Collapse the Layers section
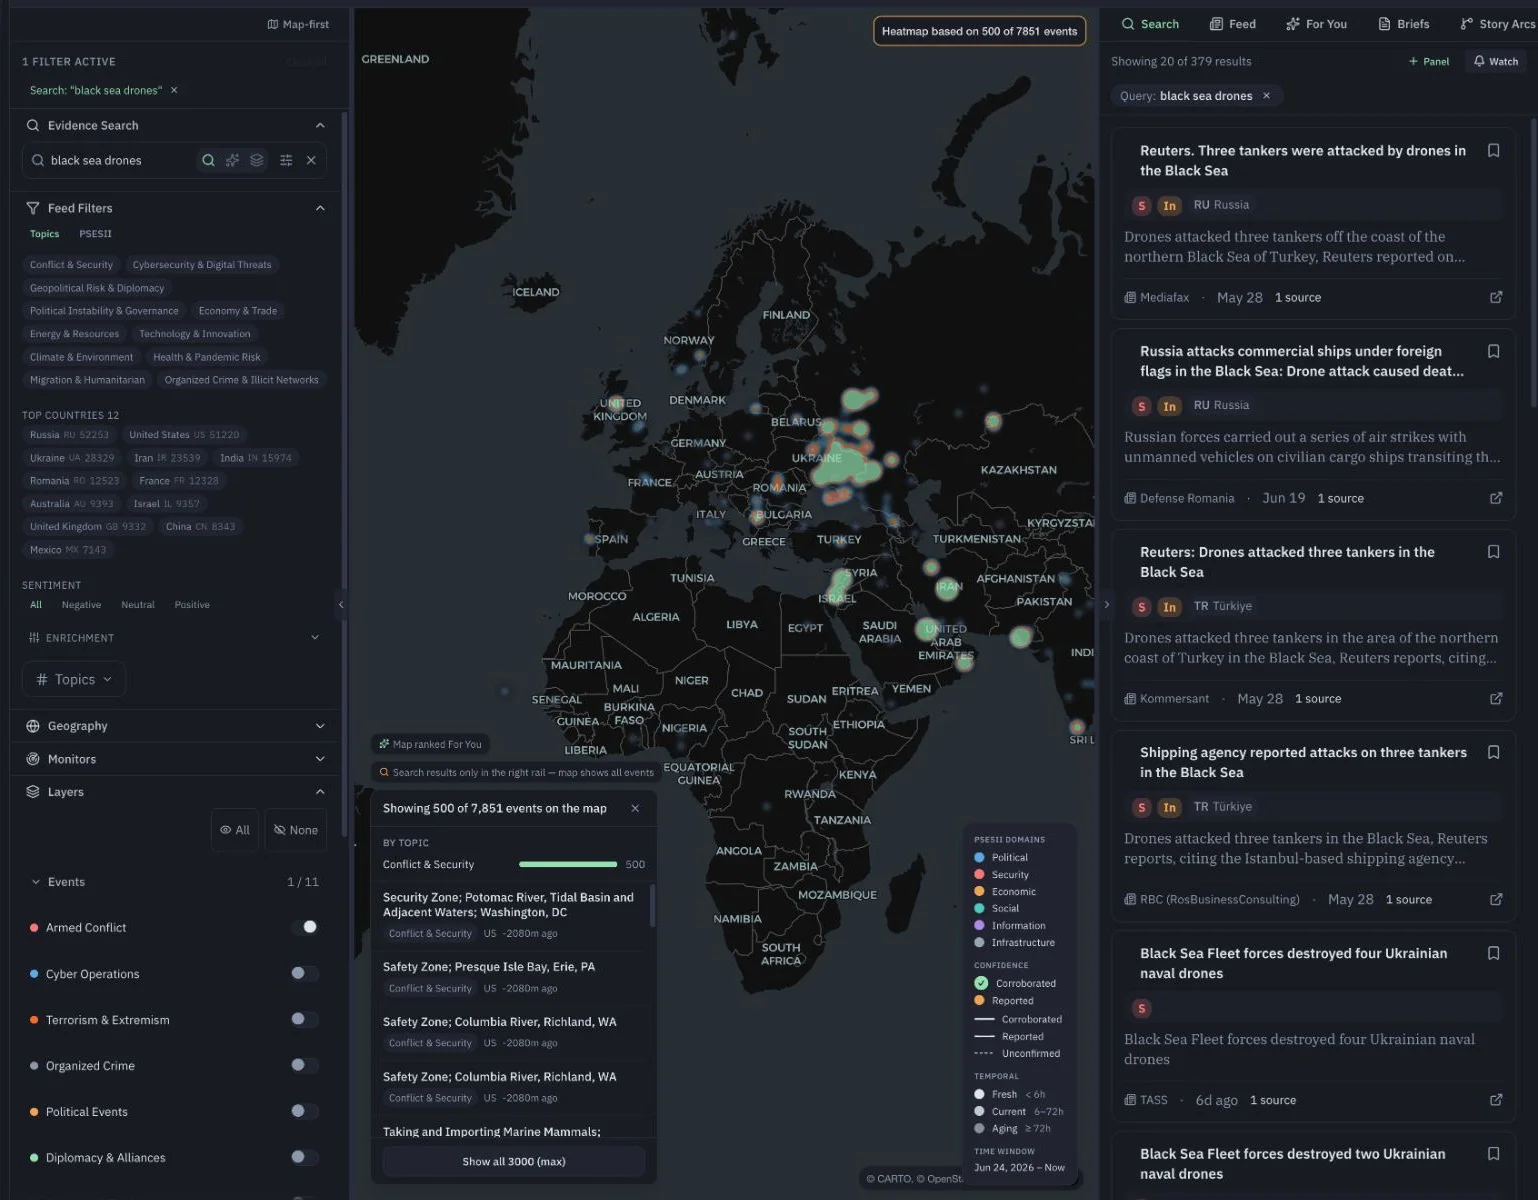Screen dimensions: 1538x1200 click(x=320, y=792)
